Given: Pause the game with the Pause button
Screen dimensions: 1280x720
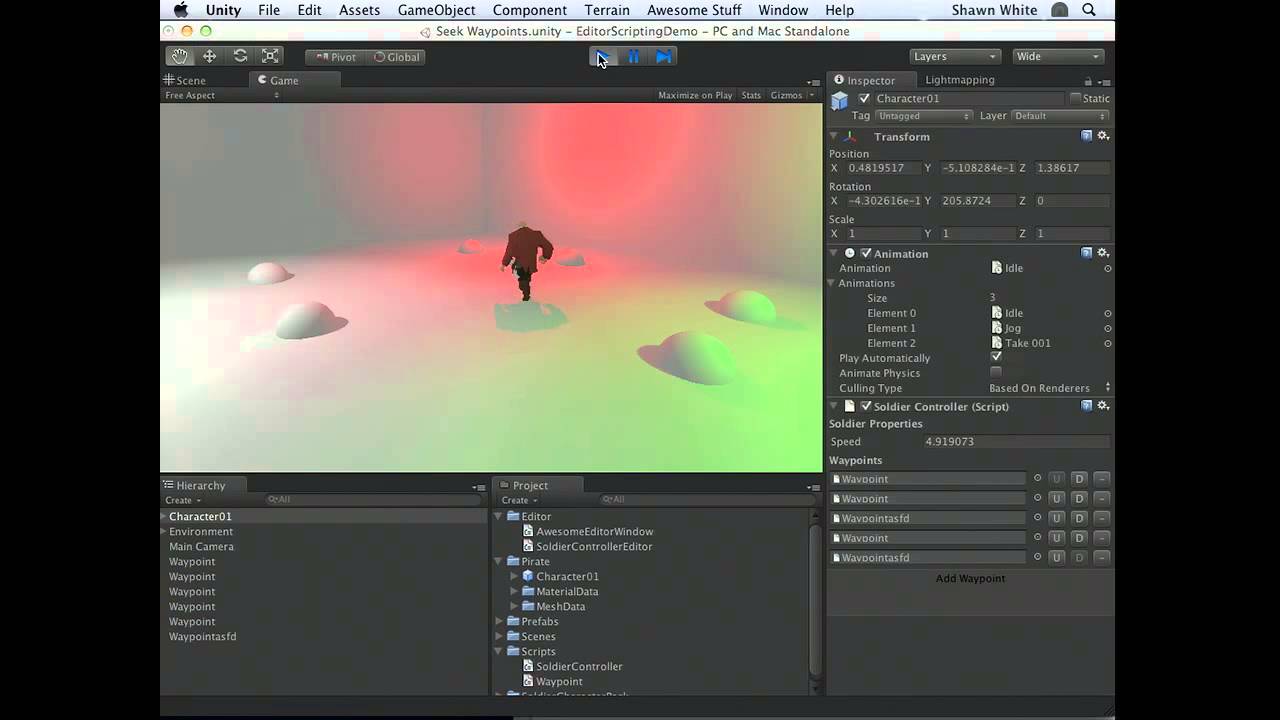Looking at the screenshot, I should (x=633, y=57).
